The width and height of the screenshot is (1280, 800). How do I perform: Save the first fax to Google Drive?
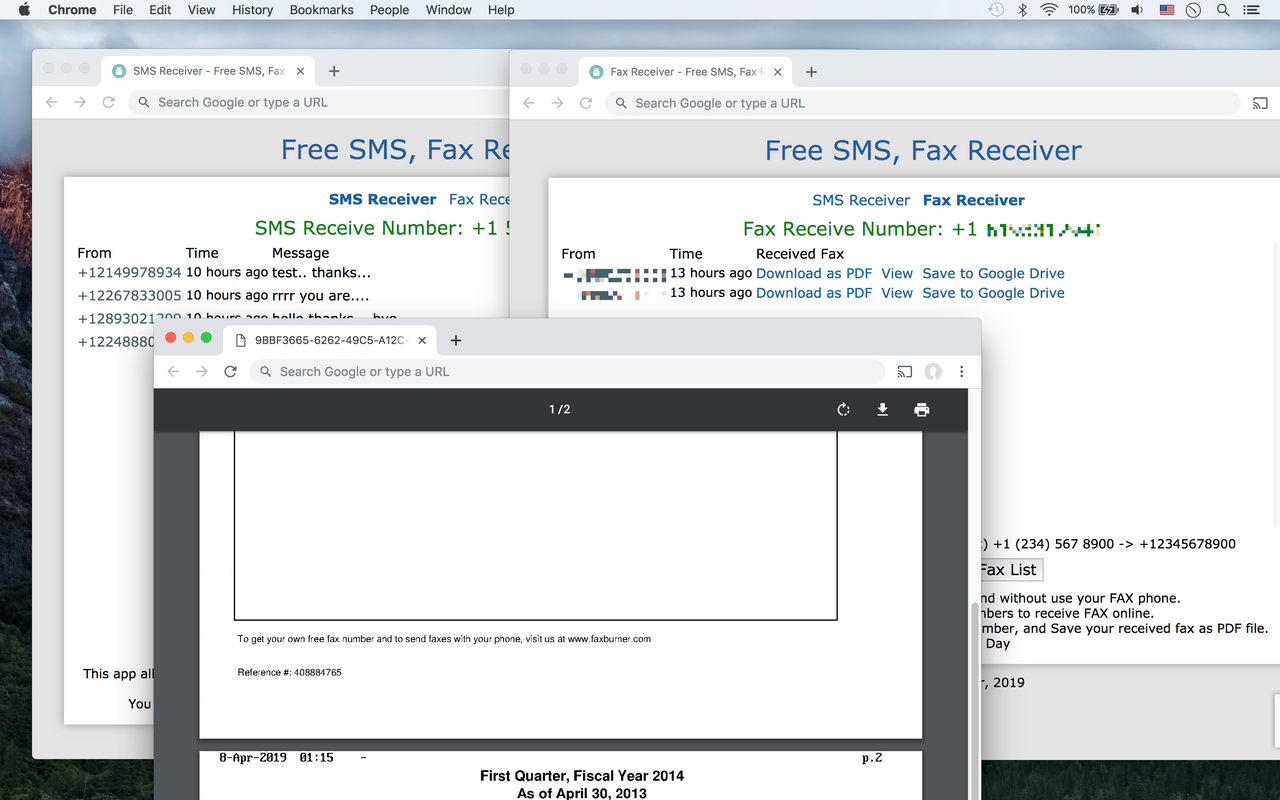click(993, 273)
